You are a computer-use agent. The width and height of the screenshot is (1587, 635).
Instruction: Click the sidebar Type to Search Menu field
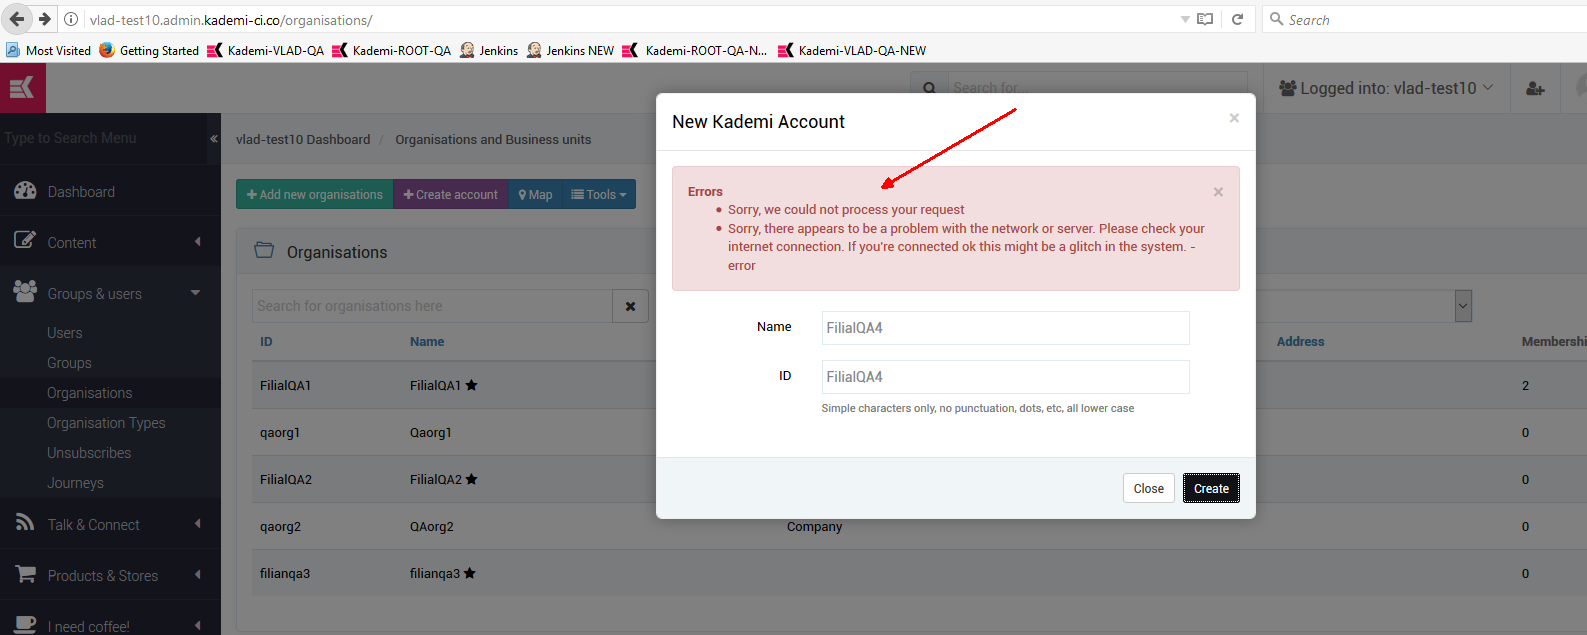[102, 138]
